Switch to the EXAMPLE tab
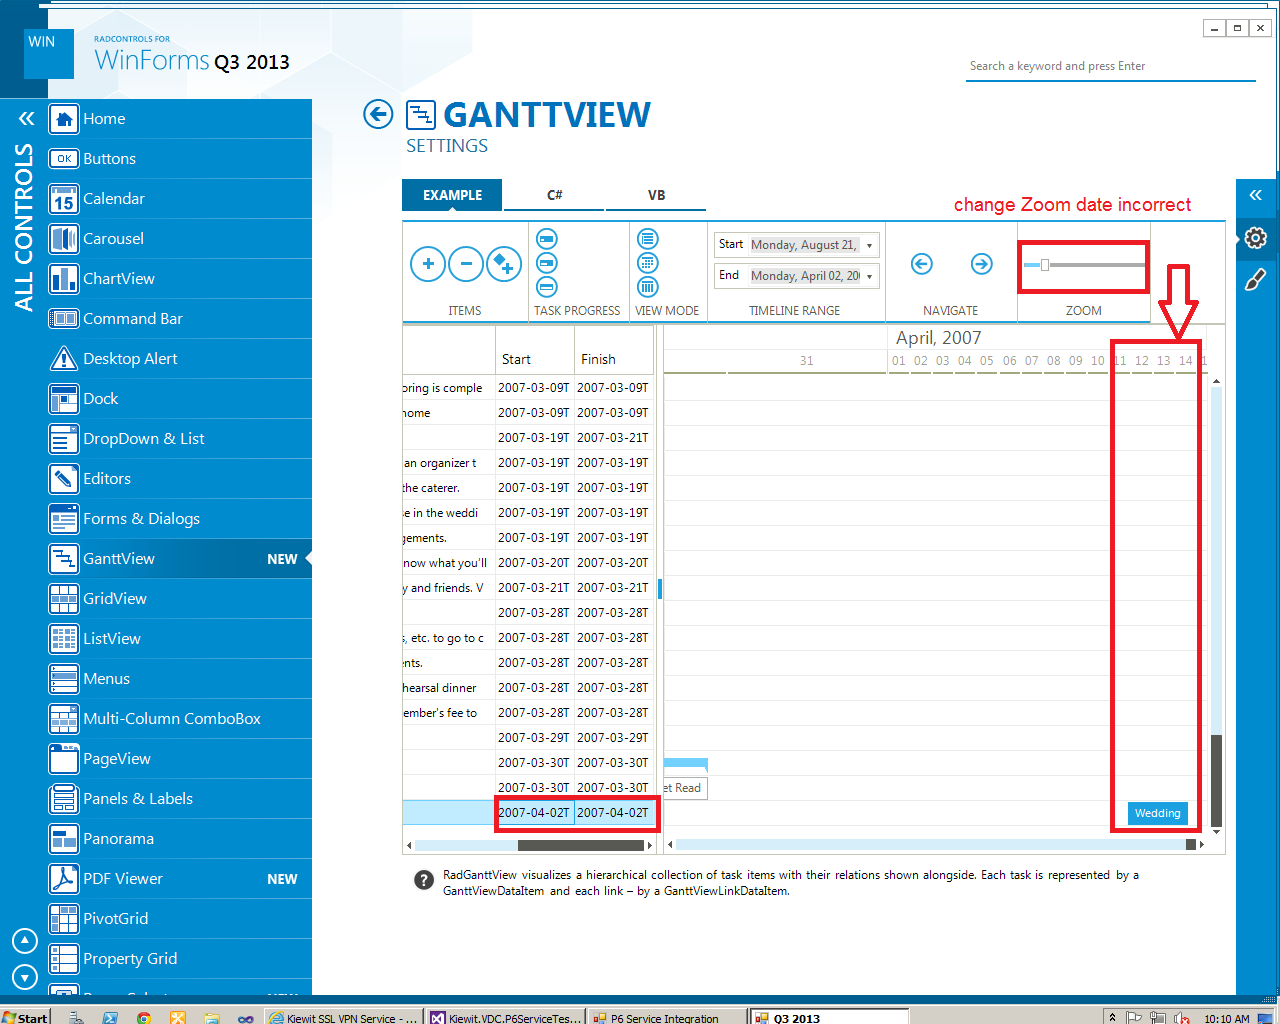 pos(452,195)
